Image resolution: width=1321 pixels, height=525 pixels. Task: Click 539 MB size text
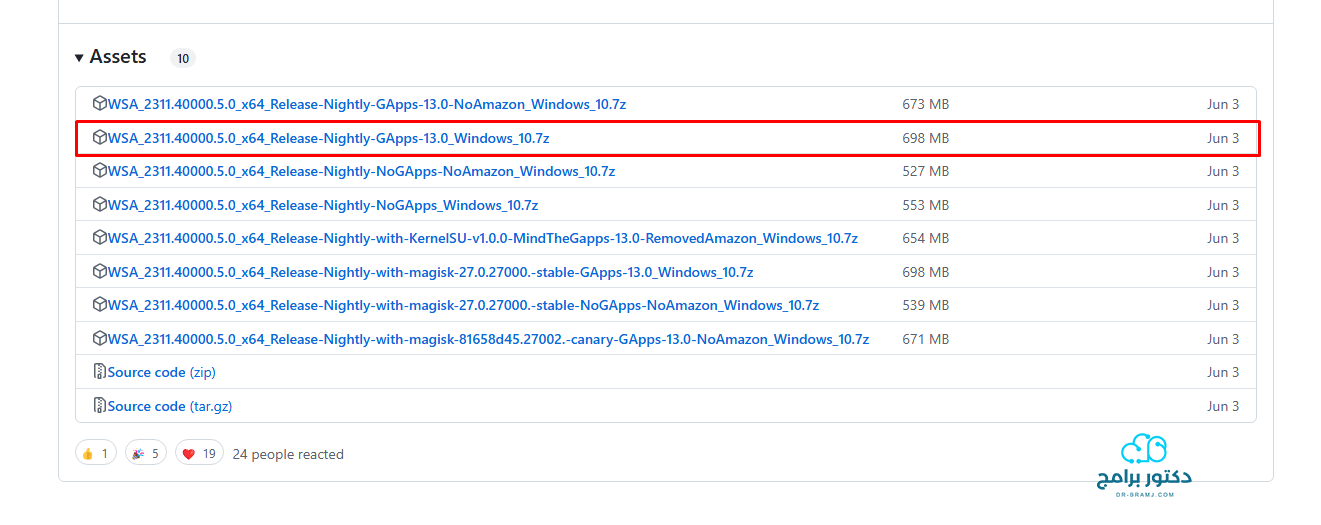point(926,305)
